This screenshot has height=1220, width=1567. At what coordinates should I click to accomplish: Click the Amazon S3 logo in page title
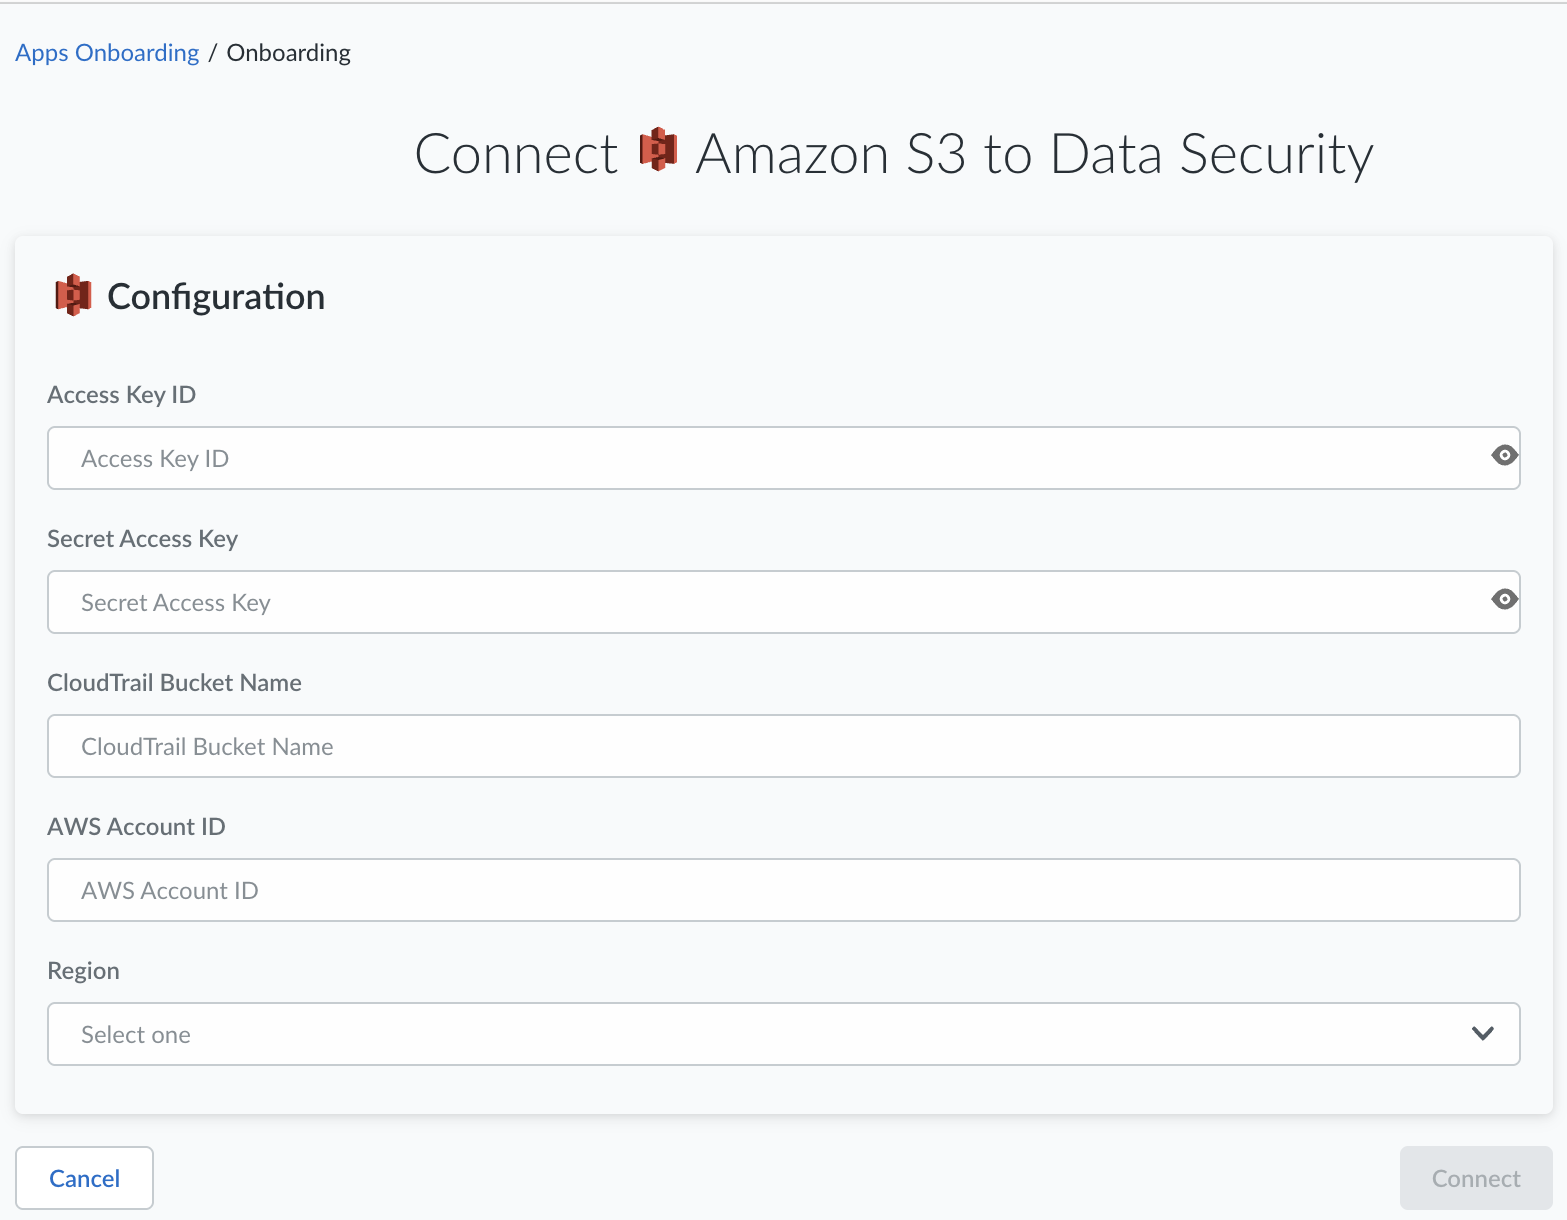click(x=658, y=150)
